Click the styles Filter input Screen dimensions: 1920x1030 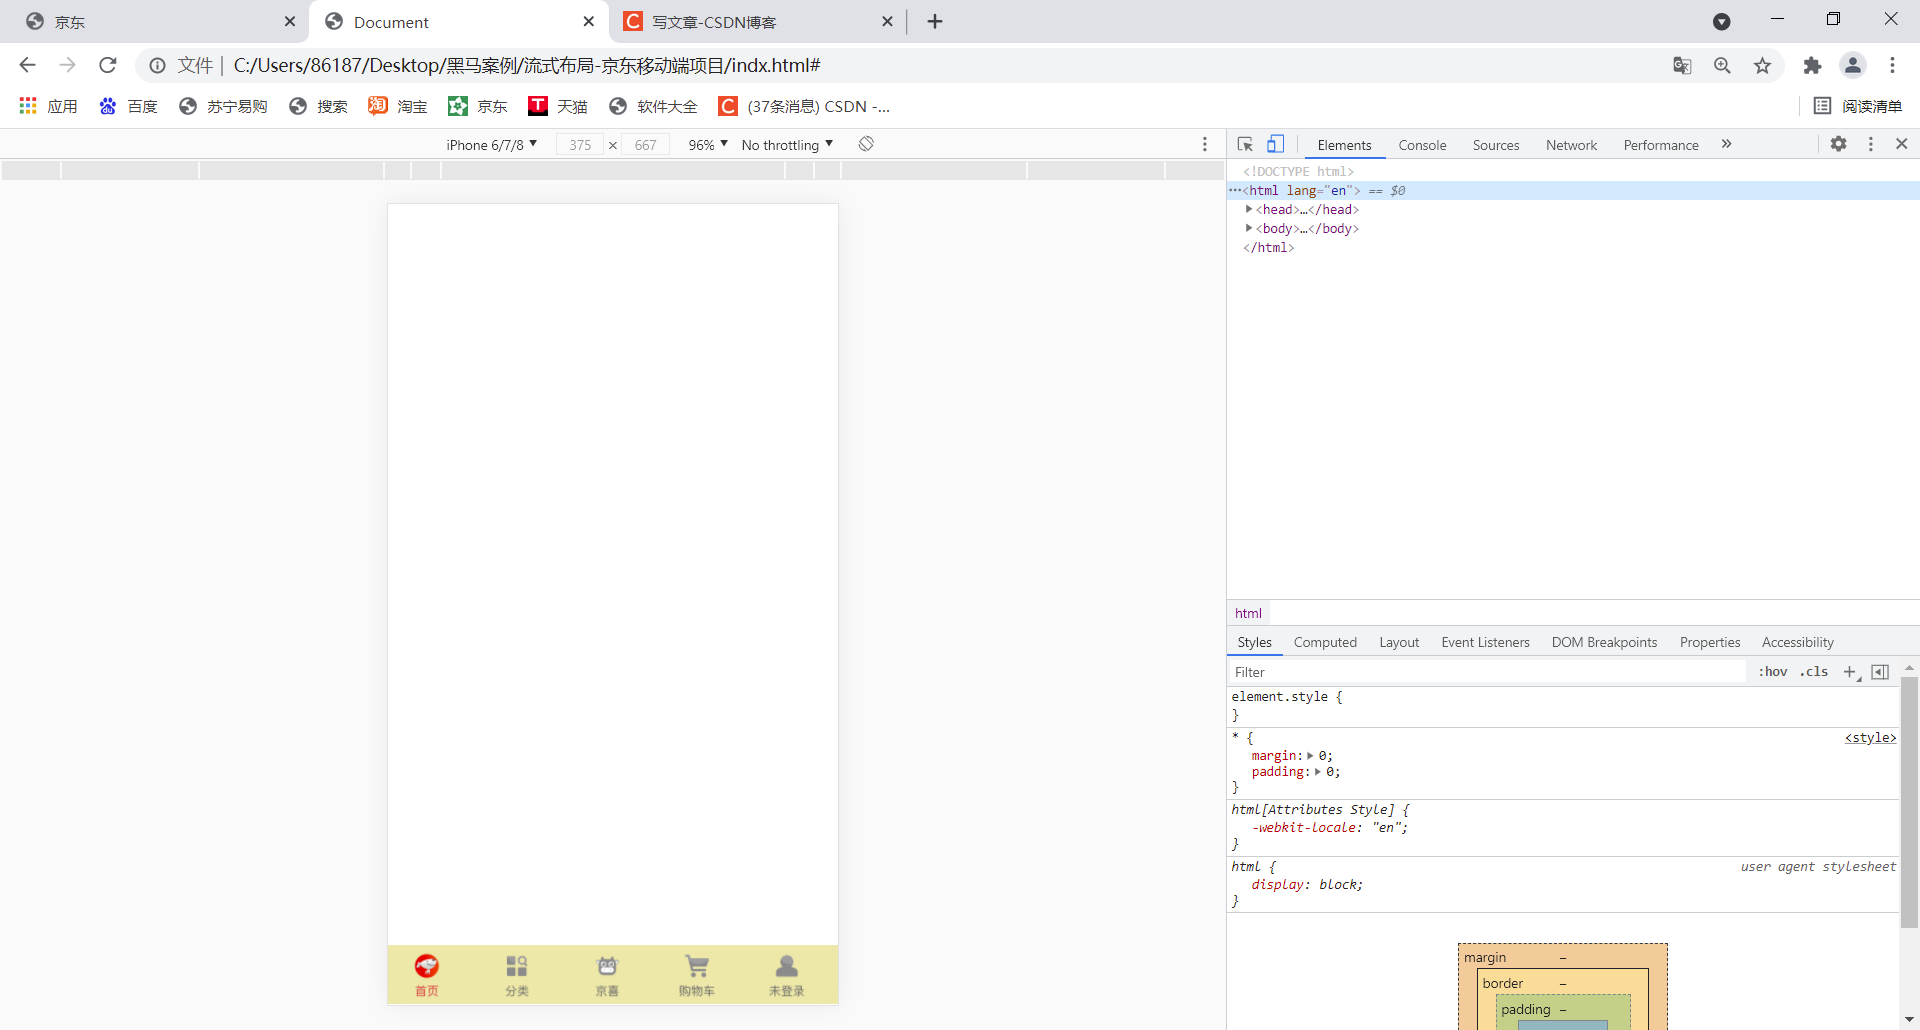point(1488,672)
